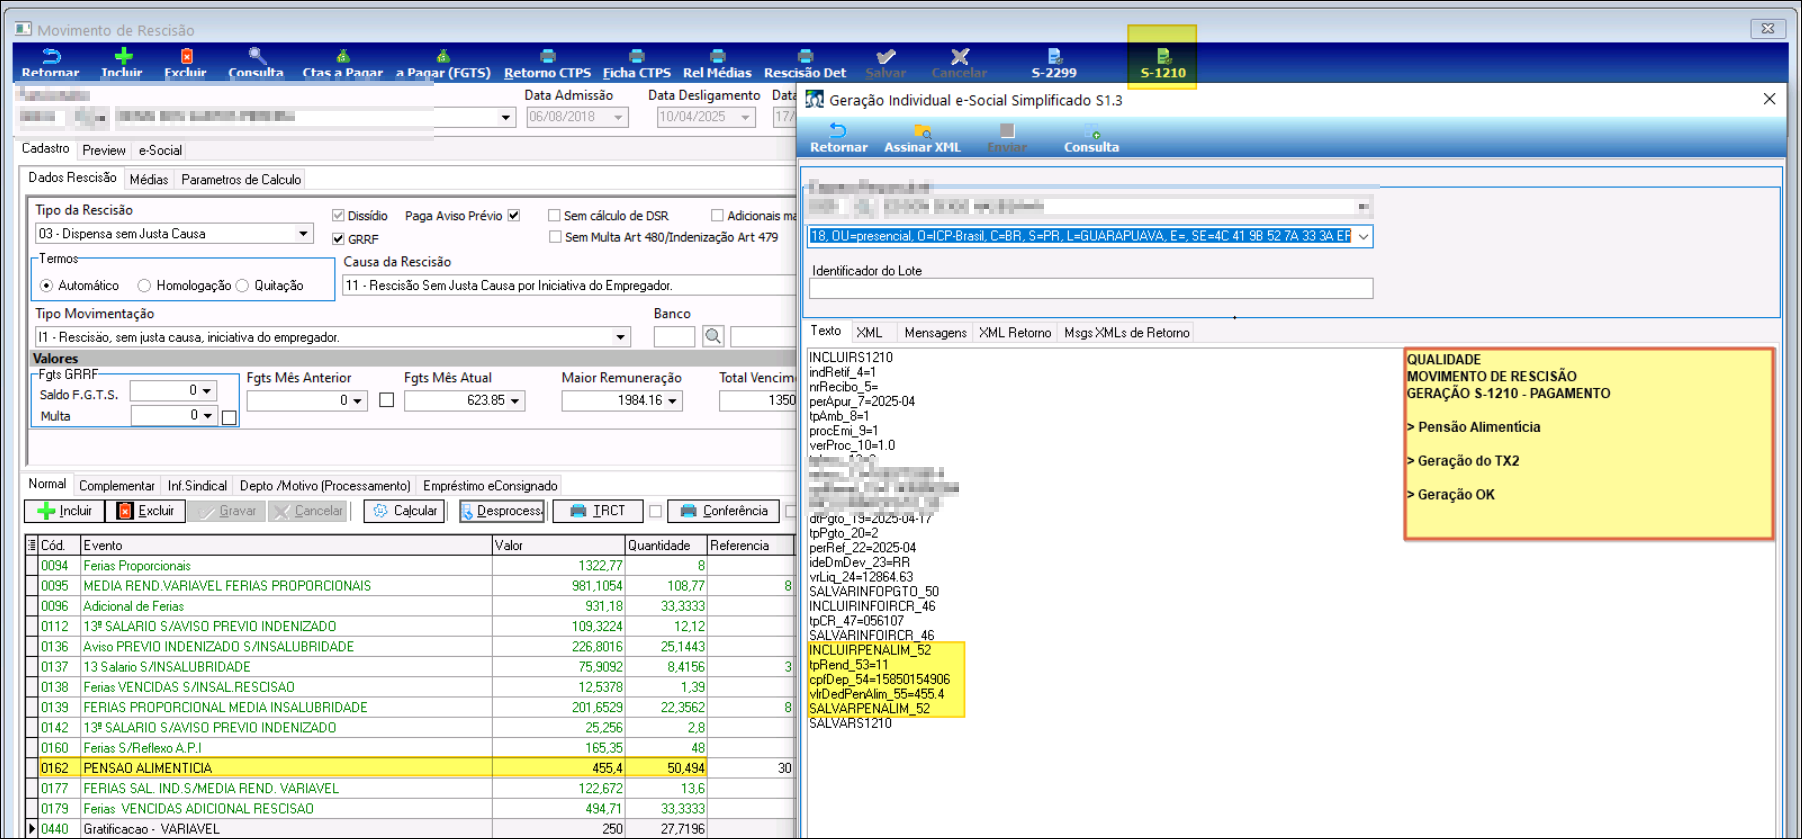Open the Ficha CTPS report
The image size is (1802, 839).
(636, 62)
